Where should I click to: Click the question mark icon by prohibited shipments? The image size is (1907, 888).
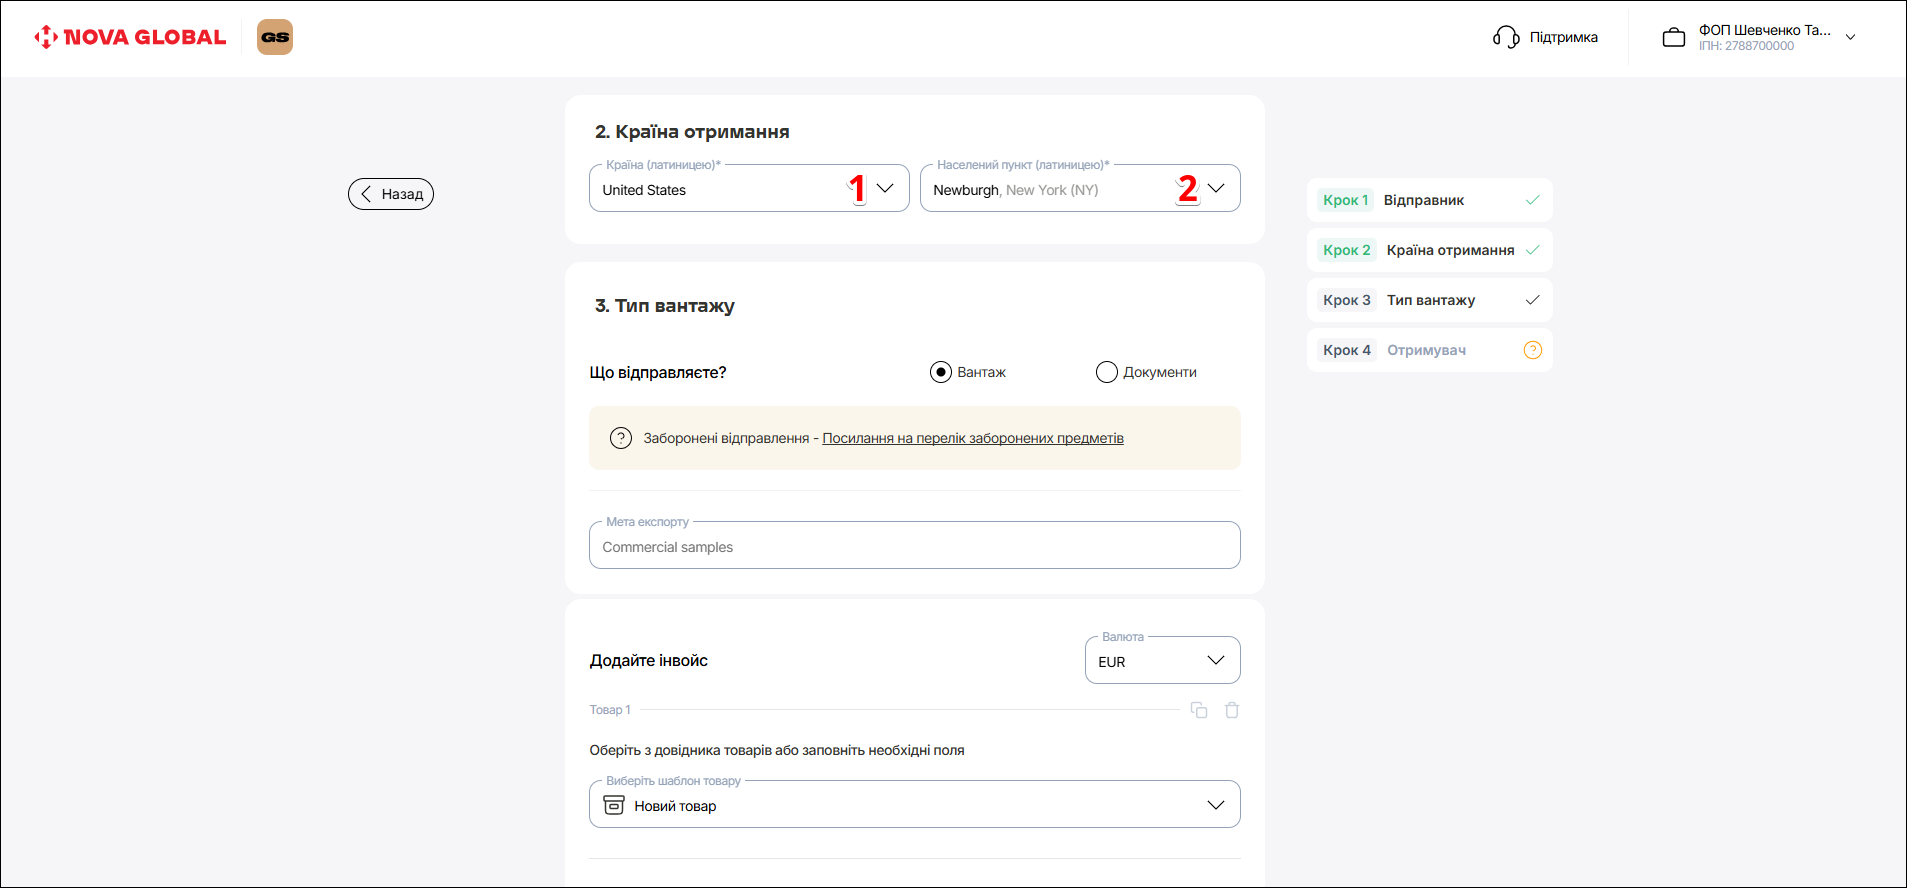[621, 438]
